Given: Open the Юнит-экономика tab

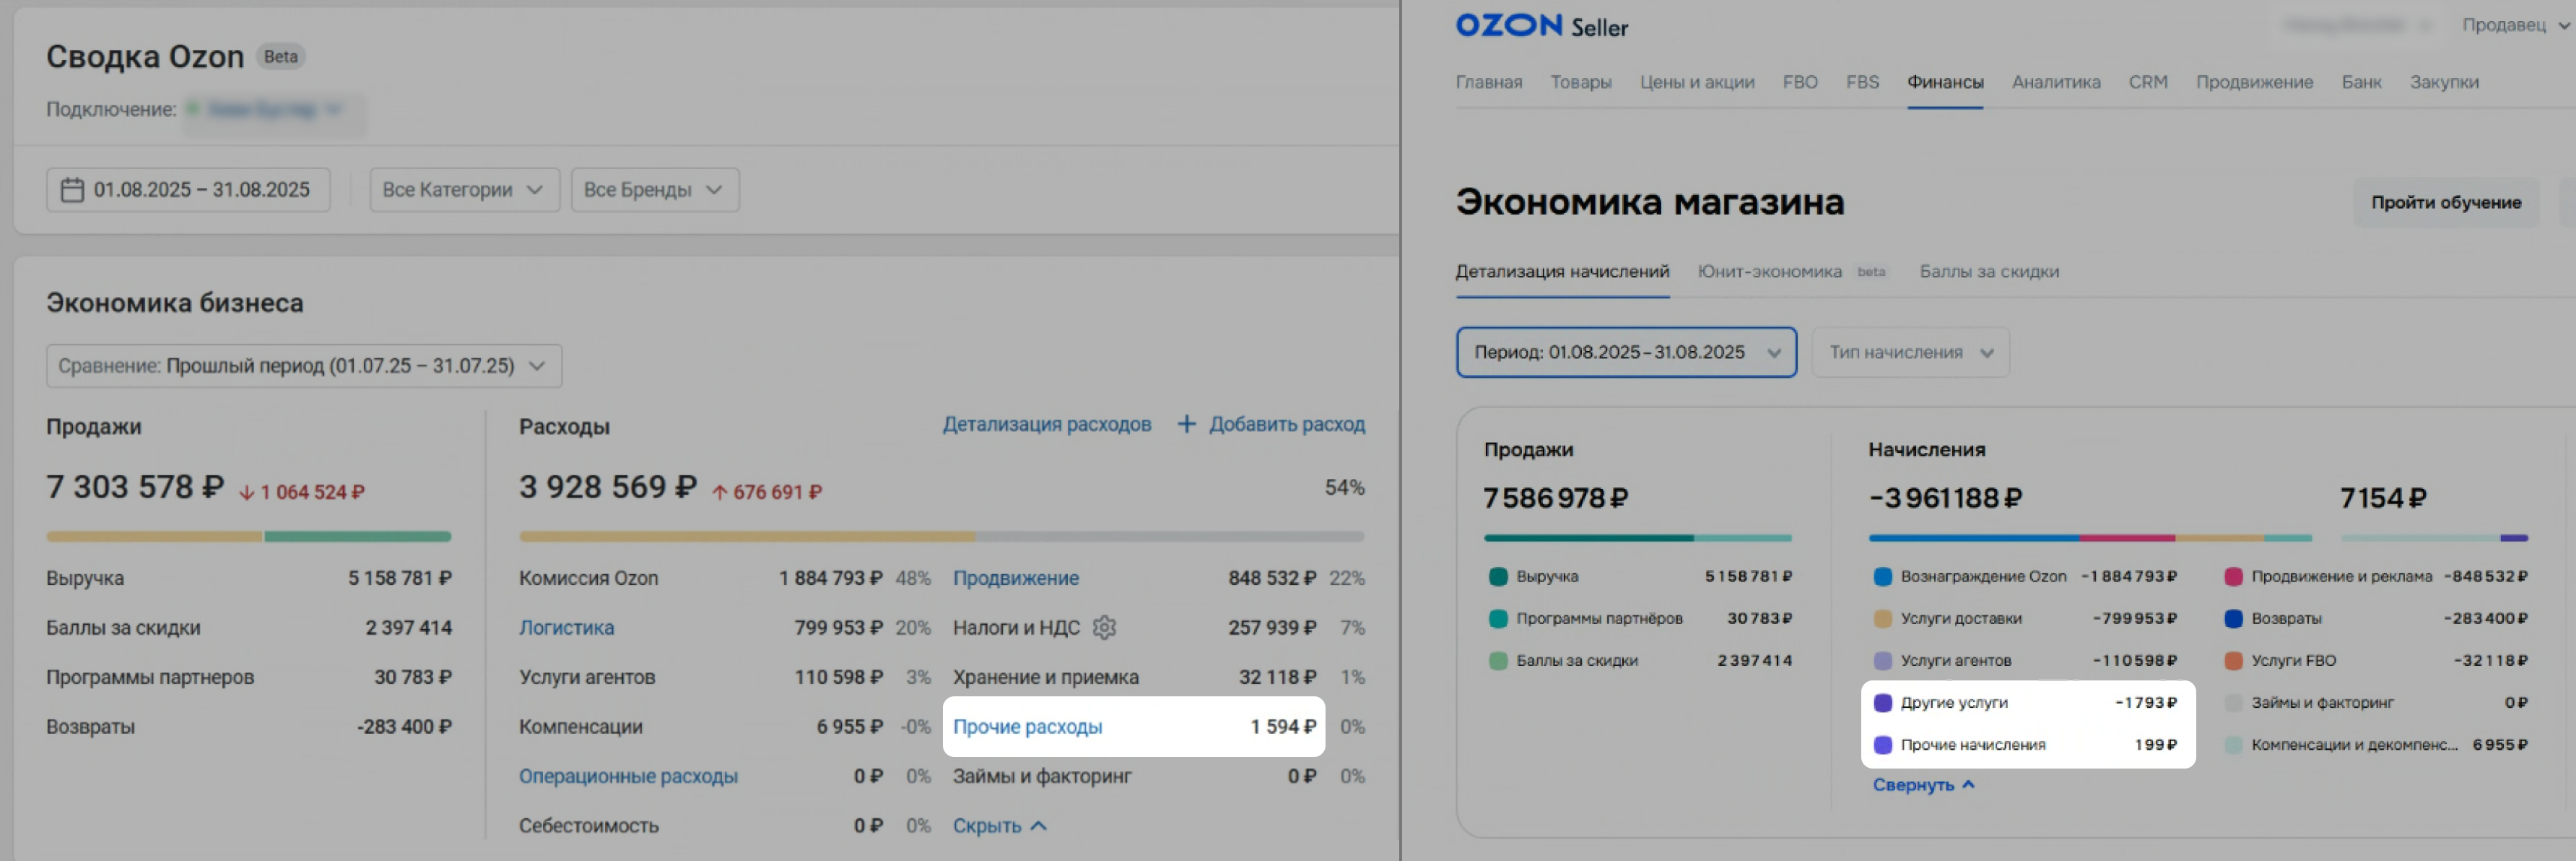Looking at the screenshot, I should (x=1769, y=272).
